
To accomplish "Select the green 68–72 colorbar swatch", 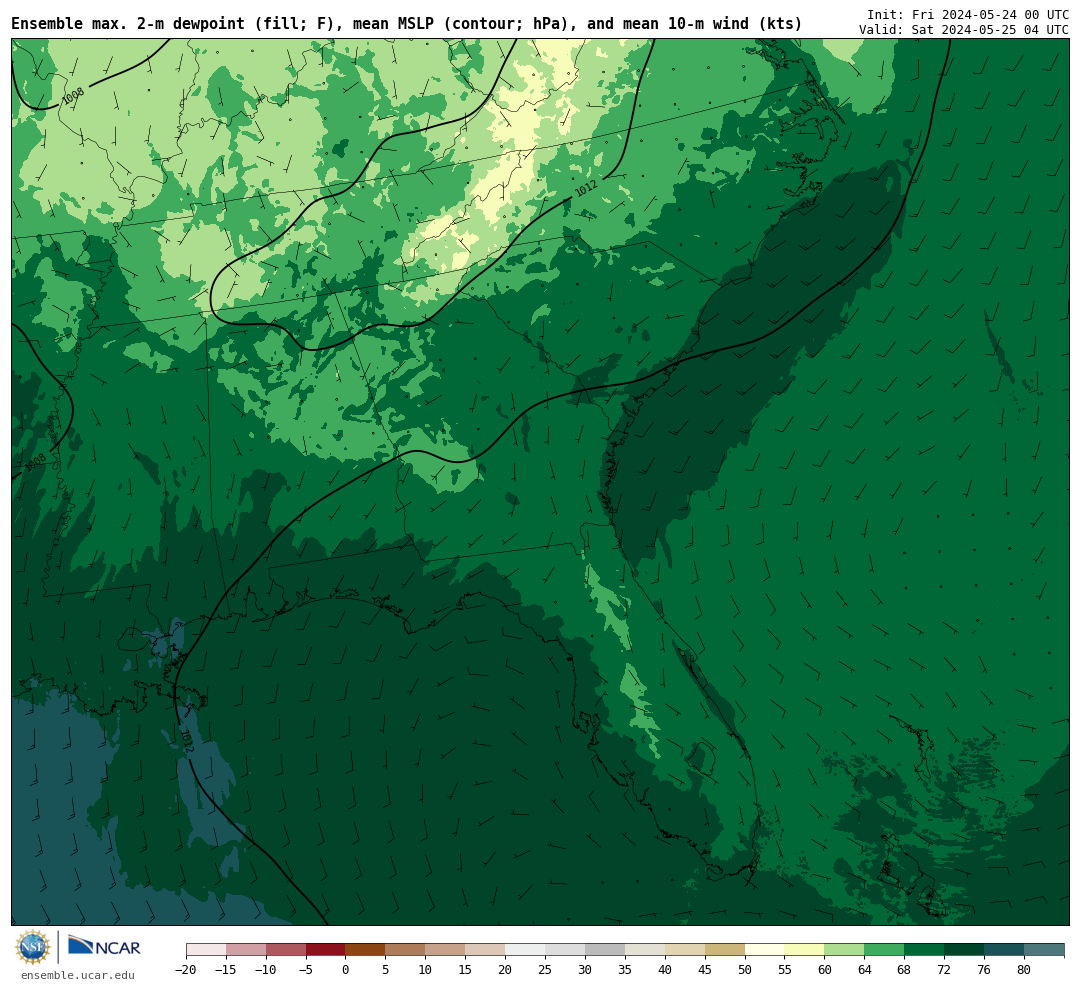I will (924, 950).
